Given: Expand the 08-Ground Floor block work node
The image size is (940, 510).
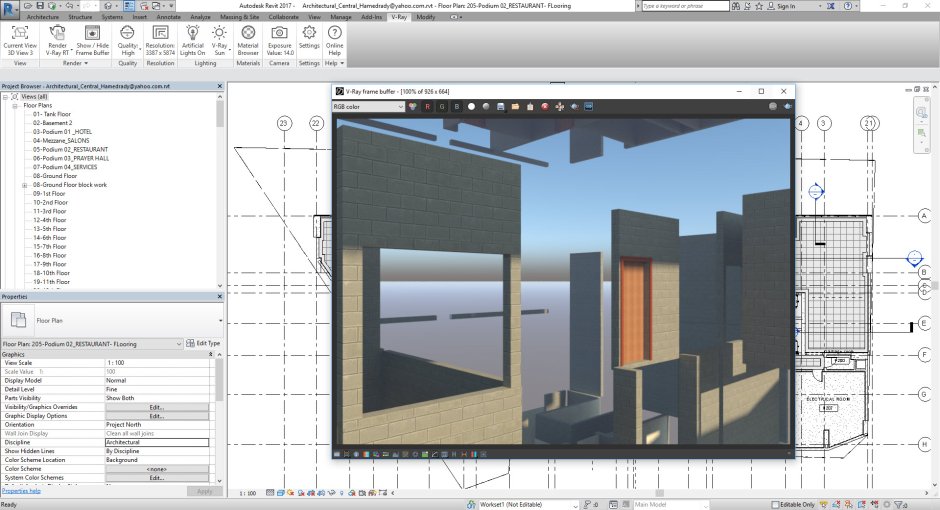Looking at the screenshot, I should 25,185.
